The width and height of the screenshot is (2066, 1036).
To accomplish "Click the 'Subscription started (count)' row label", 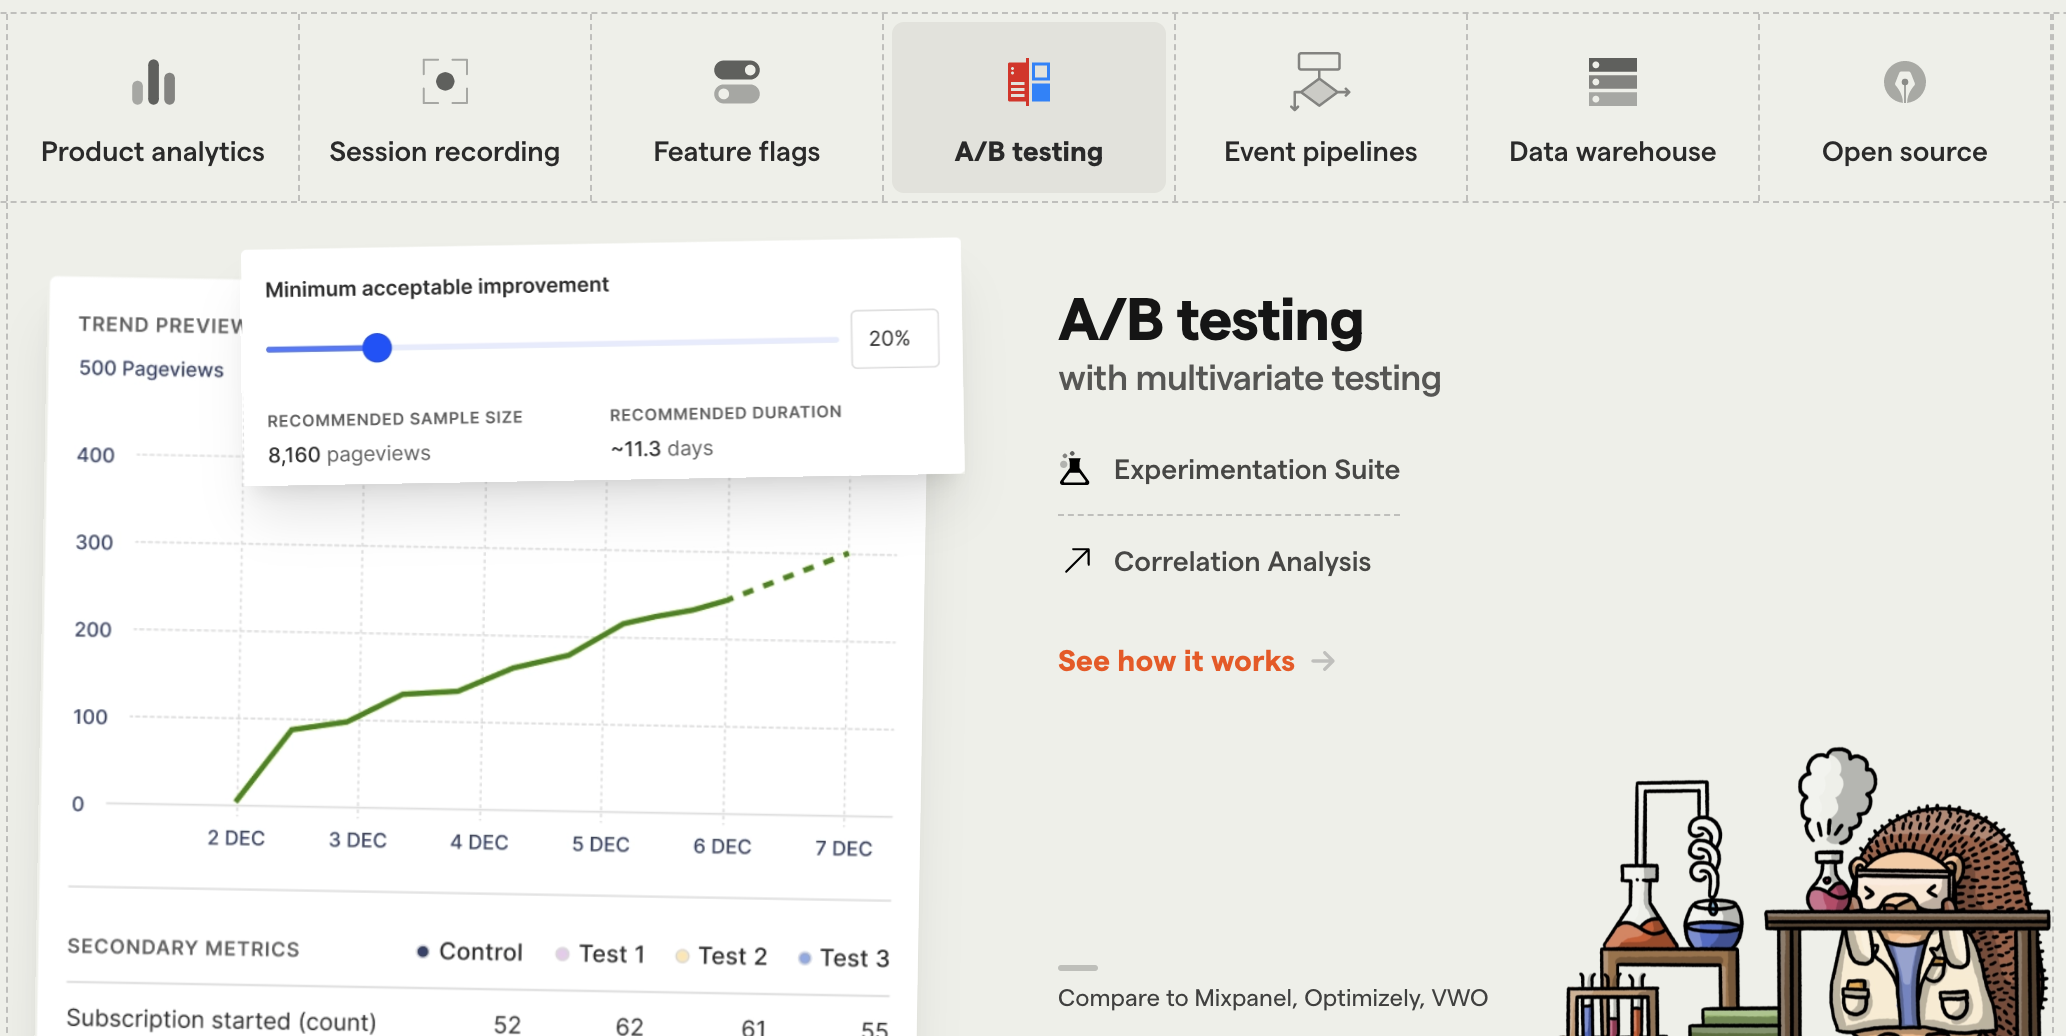I will pyautogui.click(x=221, y=1020).
